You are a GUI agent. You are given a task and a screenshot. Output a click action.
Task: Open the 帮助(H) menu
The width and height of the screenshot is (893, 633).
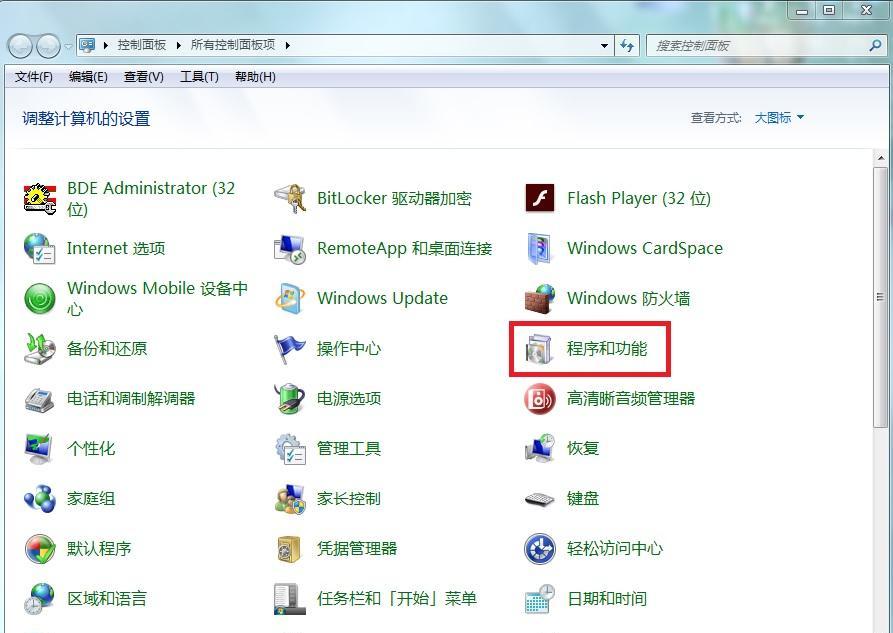tap(255, 76)
